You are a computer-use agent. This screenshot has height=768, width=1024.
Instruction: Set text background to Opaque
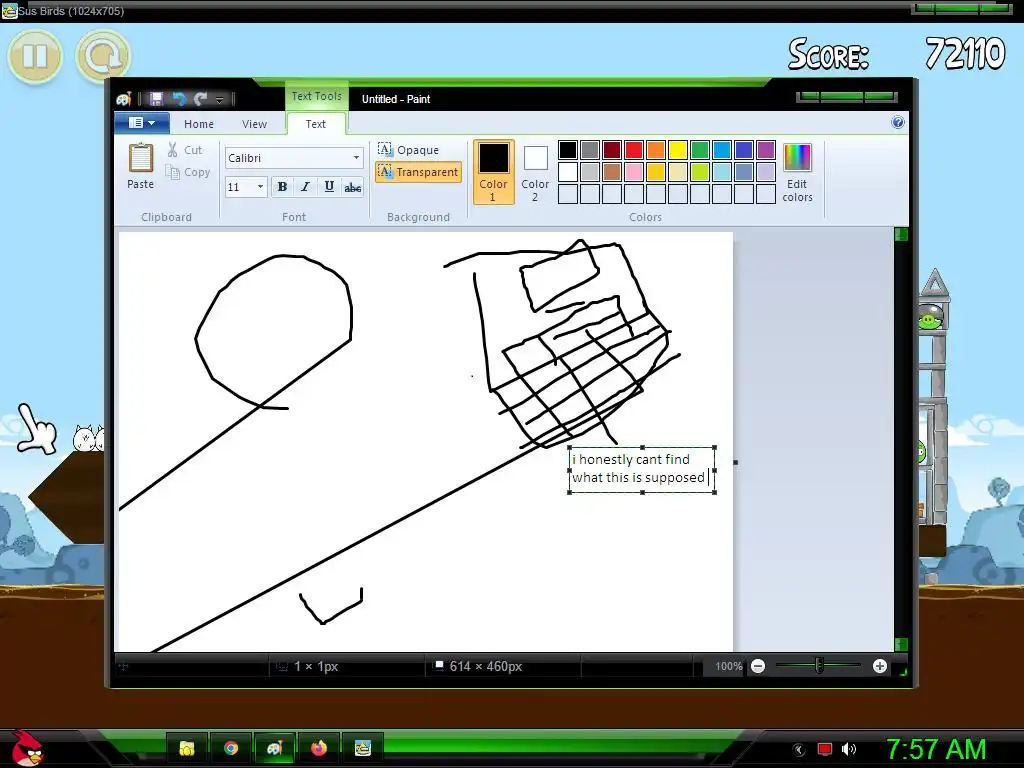click(409, 150)
